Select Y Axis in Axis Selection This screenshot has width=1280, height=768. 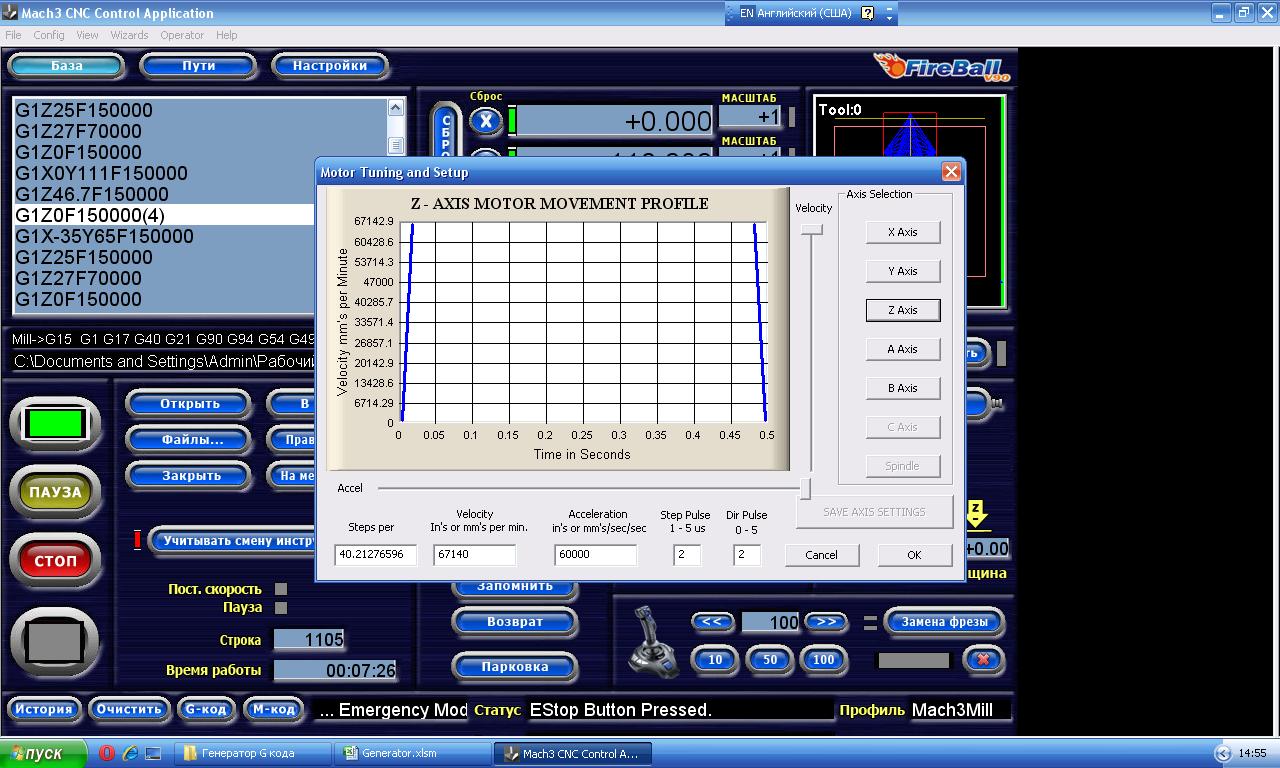[903, 271]
